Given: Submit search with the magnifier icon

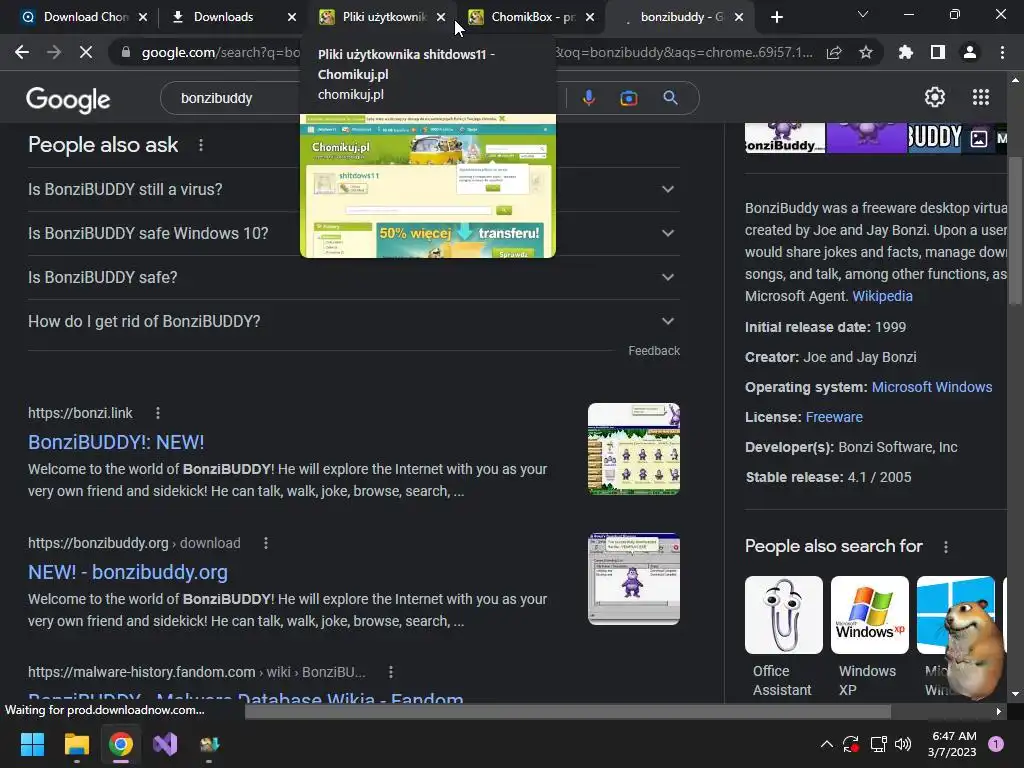Looking at the screenshot, I should [671, 98].
